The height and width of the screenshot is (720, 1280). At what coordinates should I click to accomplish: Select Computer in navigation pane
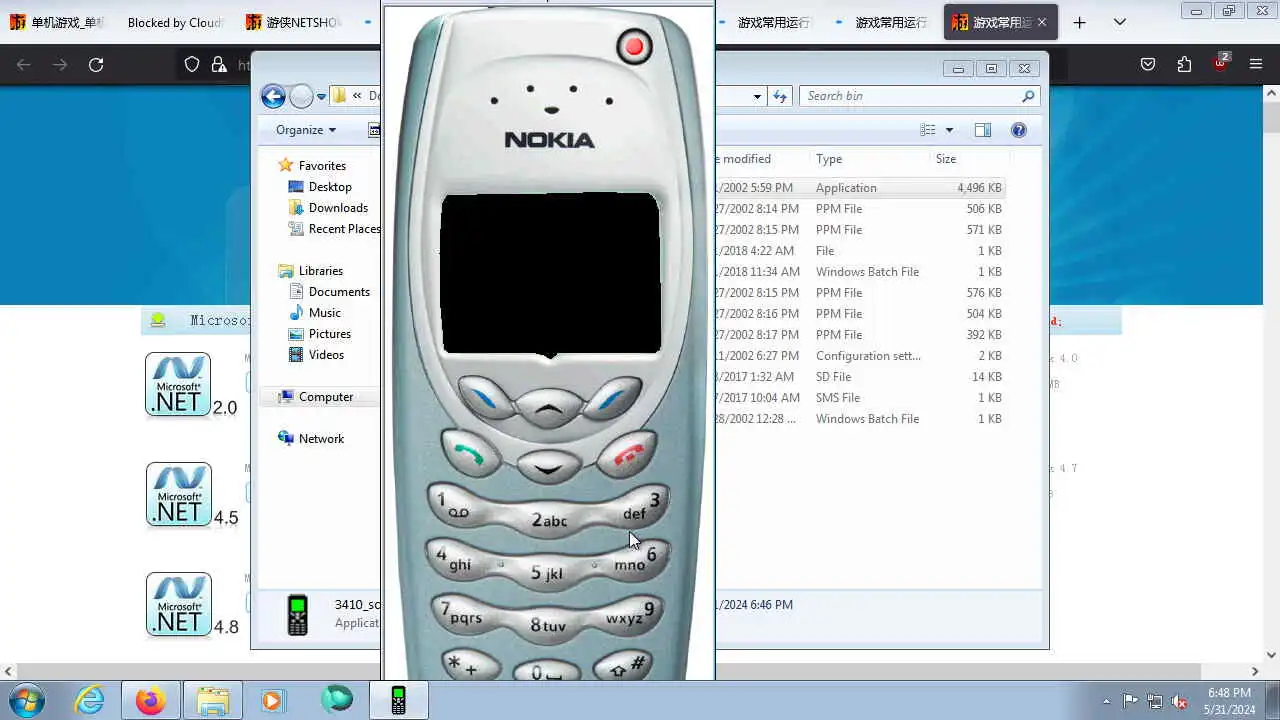(x=326, y=397)
